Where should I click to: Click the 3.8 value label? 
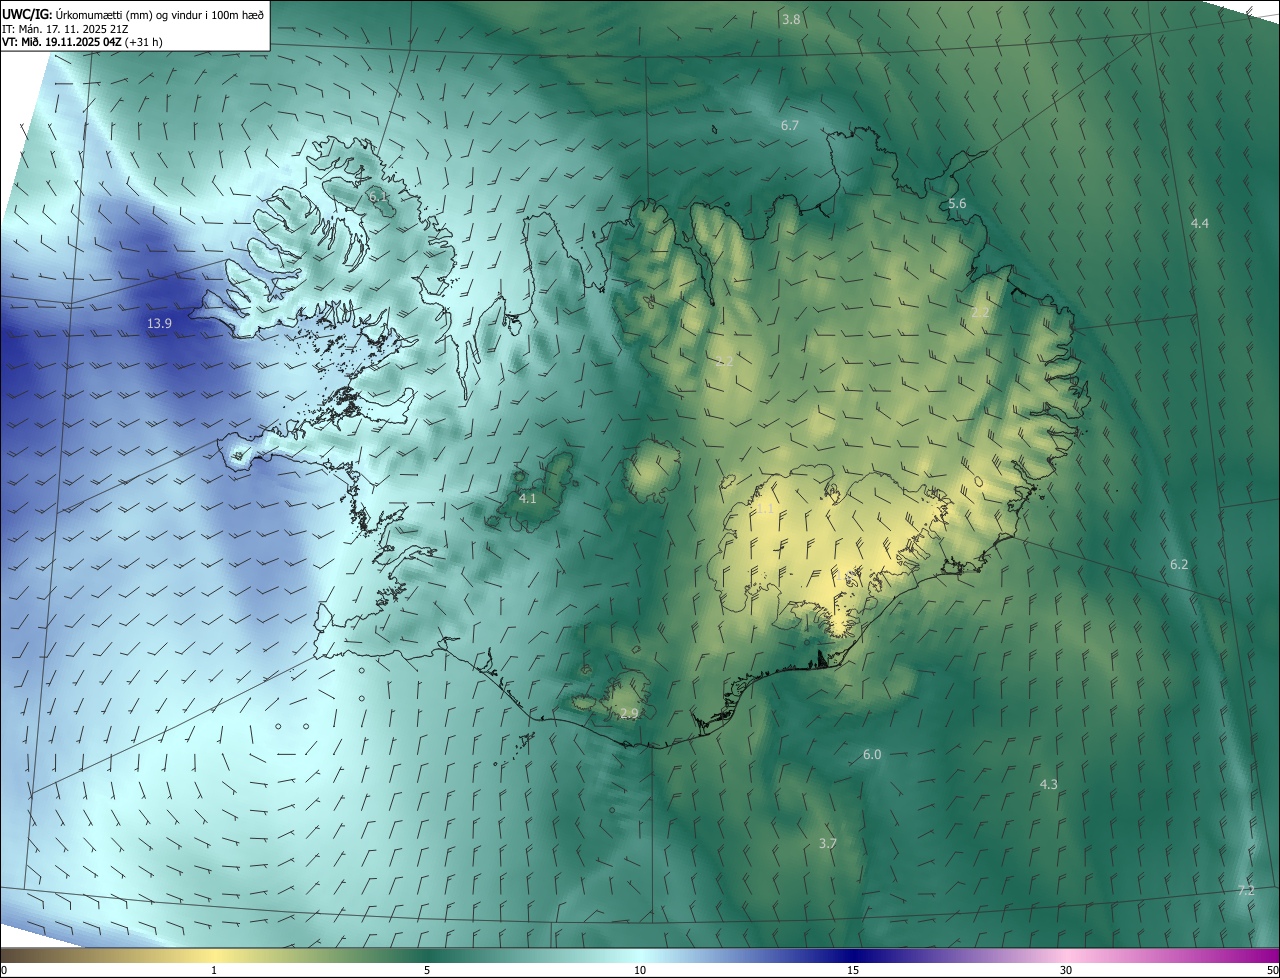point(791,19)
